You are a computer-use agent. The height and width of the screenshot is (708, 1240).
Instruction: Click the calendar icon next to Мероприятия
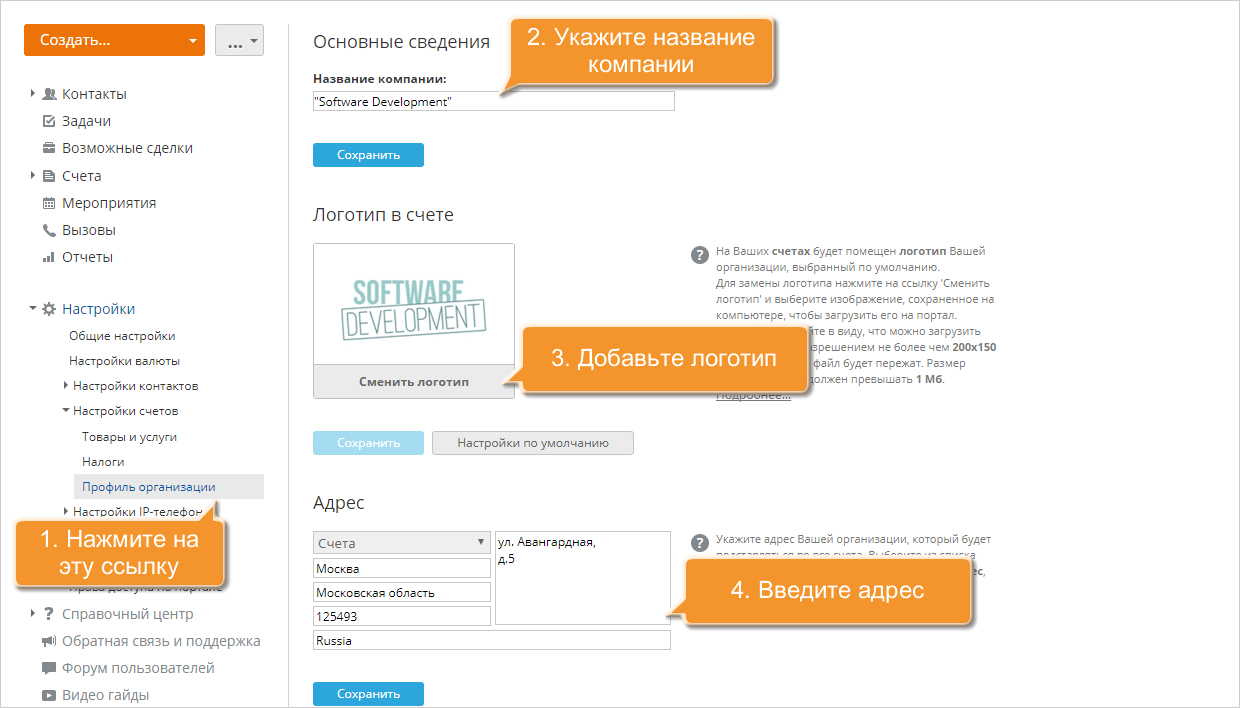(49, 203)
